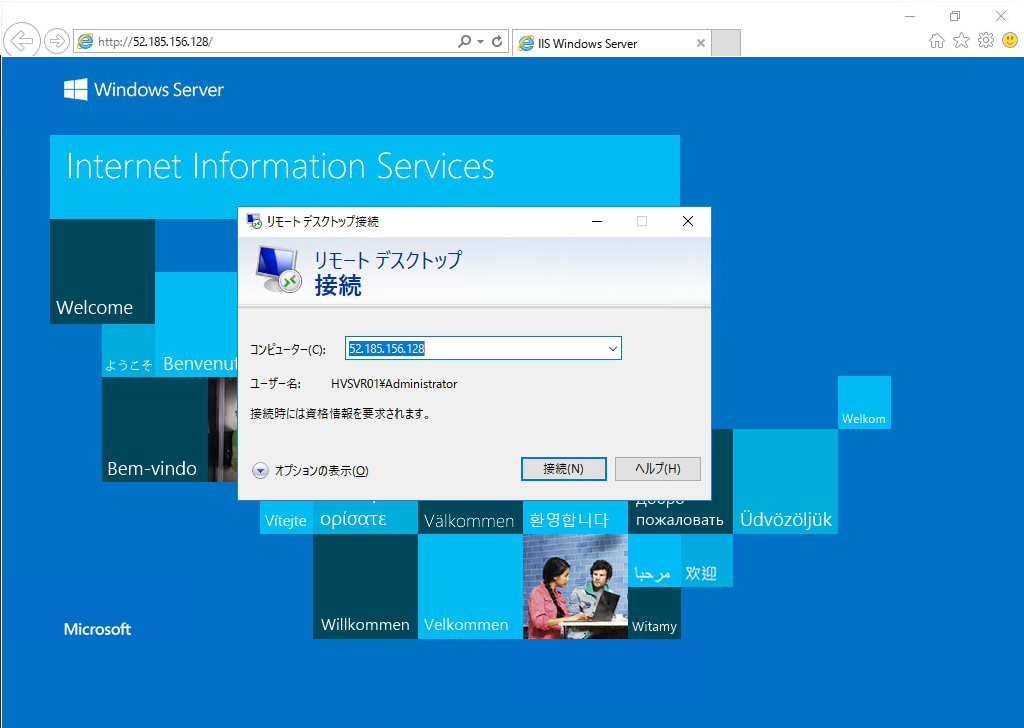
Task: Click the Vítejte tile
Action: click(x=286, y=518)
